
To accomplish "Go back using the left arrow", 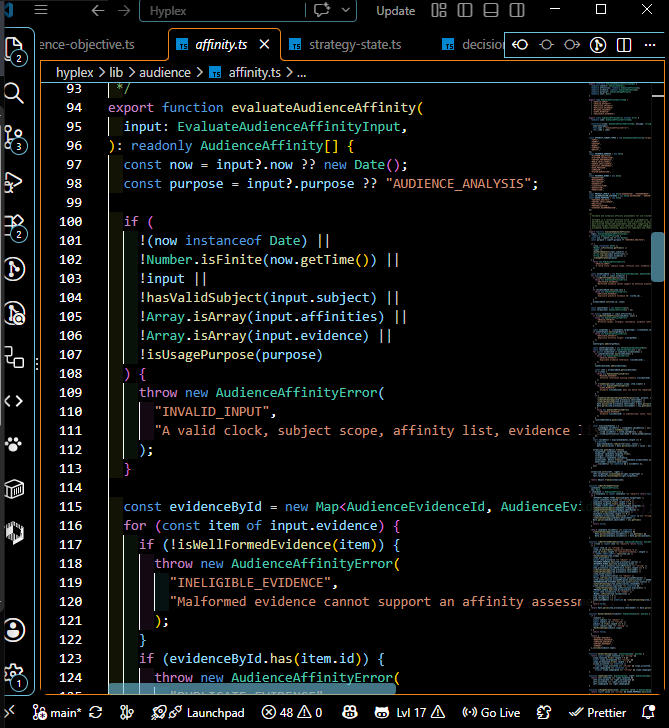I will pos(97,10).
